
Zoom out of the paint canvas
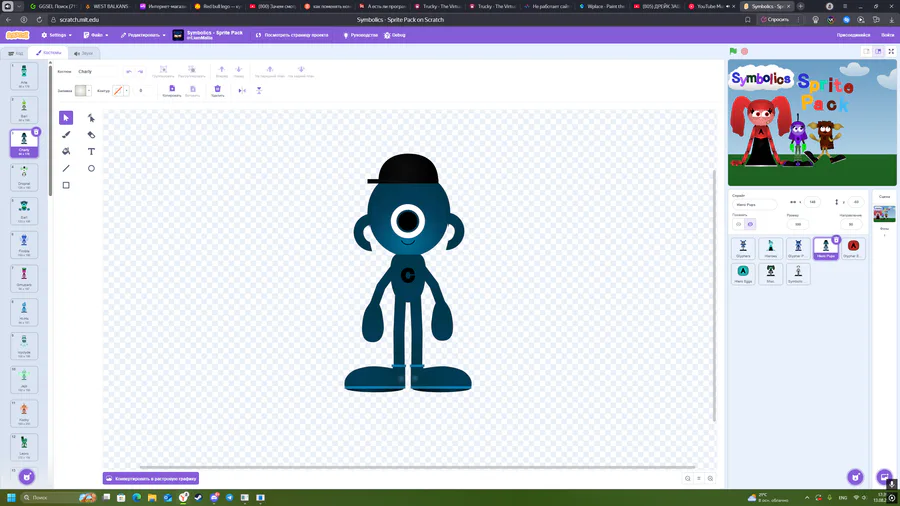[x=688, y=478]
